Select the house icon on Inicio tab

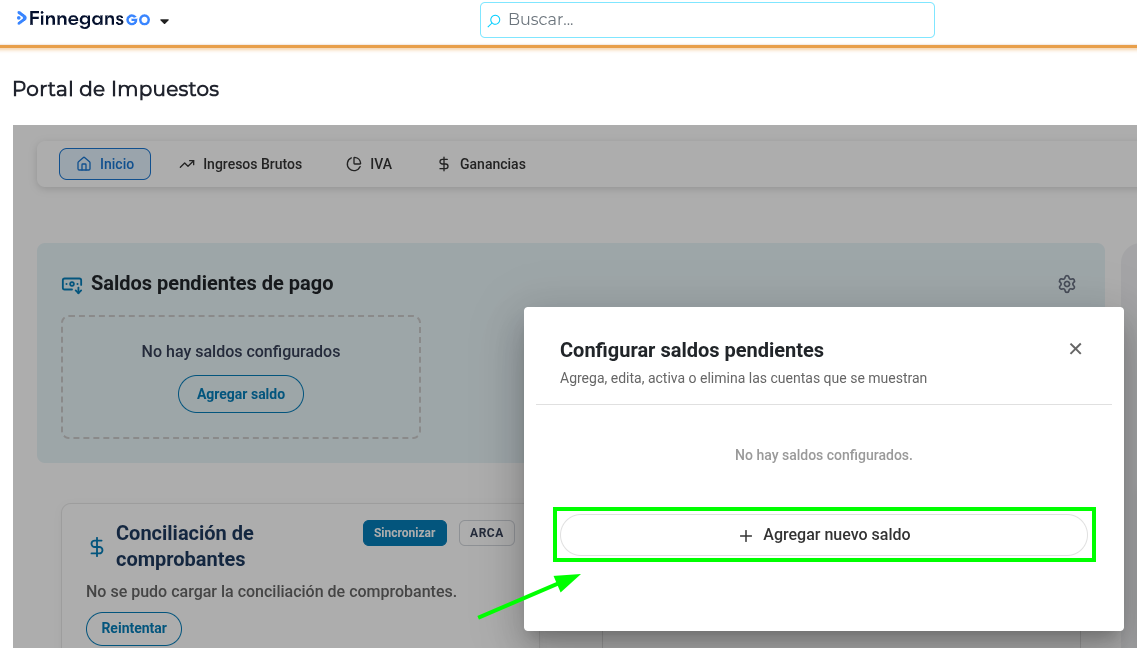click(x=84, y=164)
